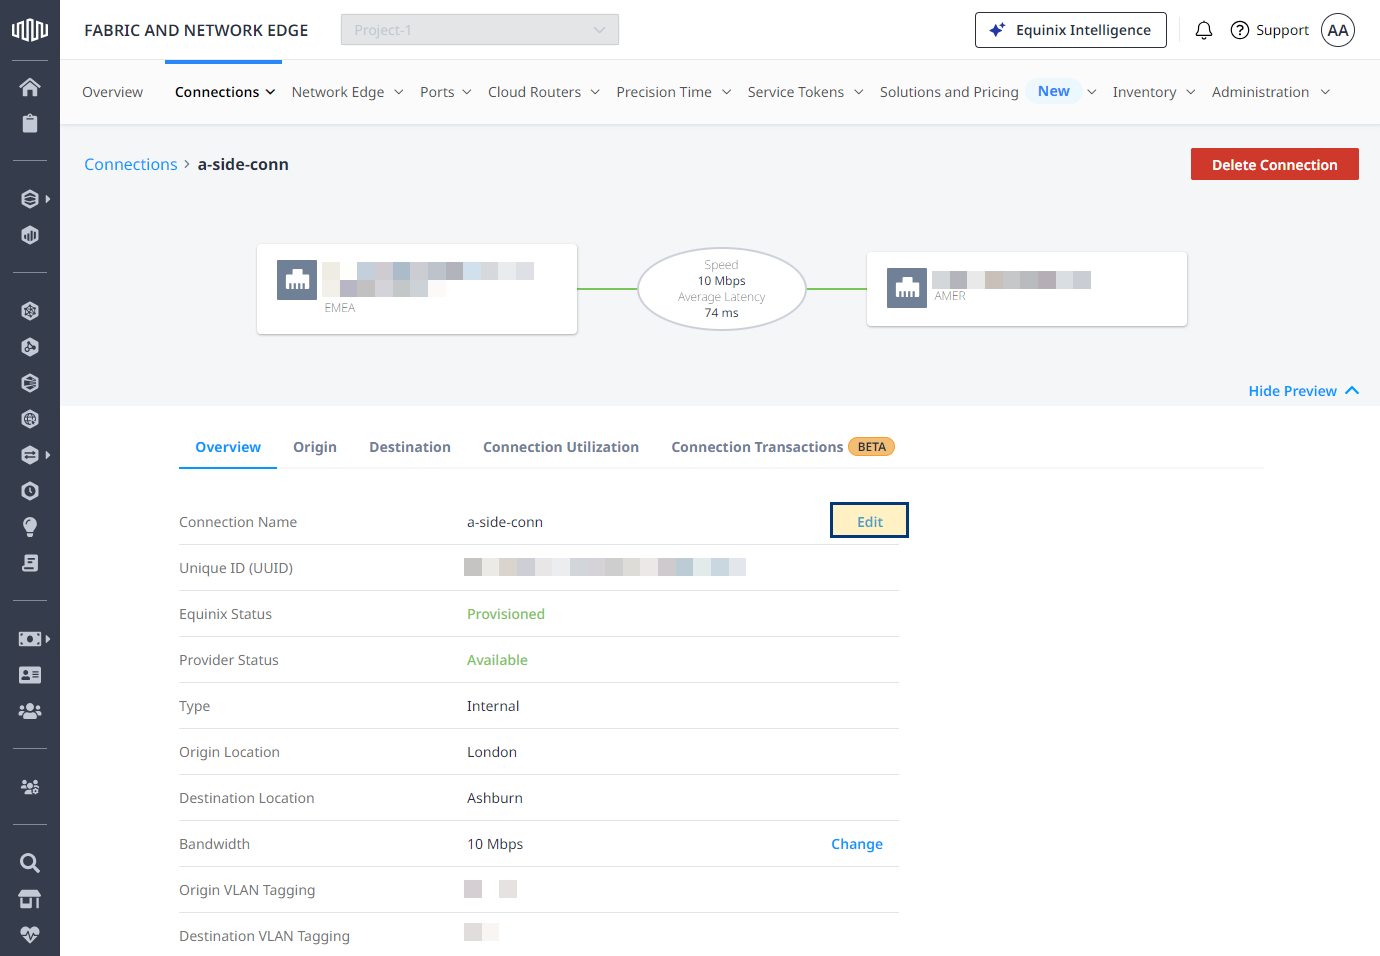Open the swap-arrows hexagon sidebar icon
This screenshot has width=1380, height=956.
pos(30,455)
